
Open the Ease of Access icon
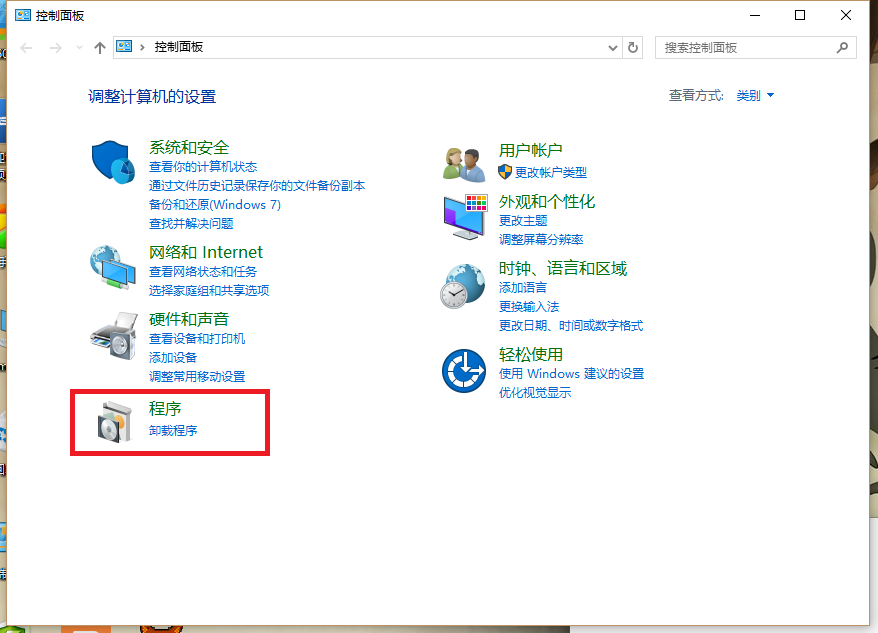coord(464,371)
